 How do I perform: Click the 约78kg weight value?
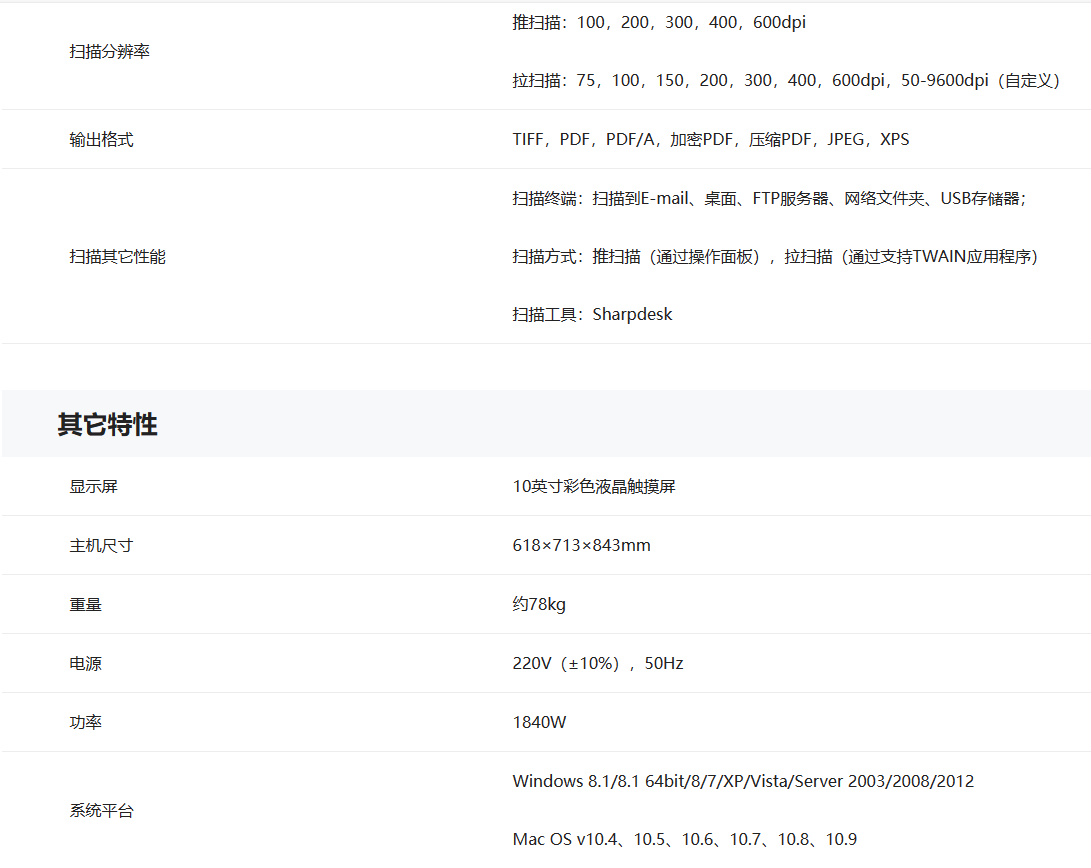coord(539,605)
